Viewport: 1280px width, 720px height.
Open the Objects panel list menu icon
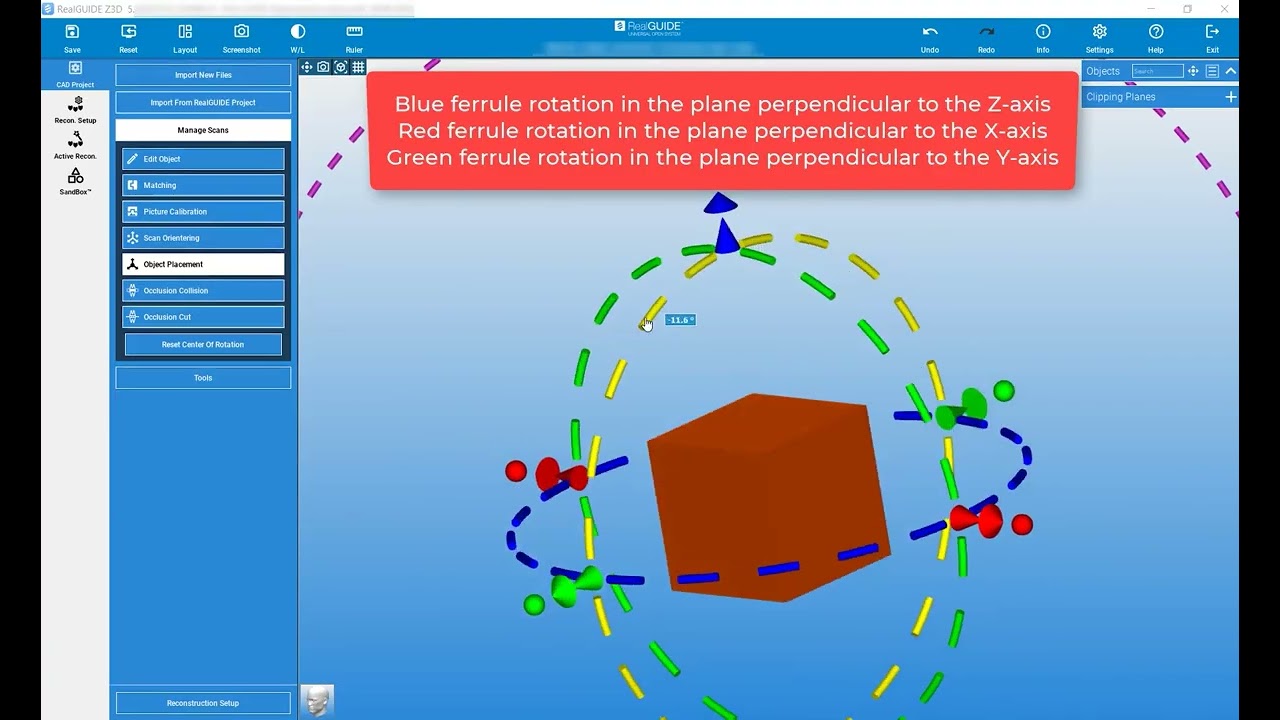point(1212,71)
